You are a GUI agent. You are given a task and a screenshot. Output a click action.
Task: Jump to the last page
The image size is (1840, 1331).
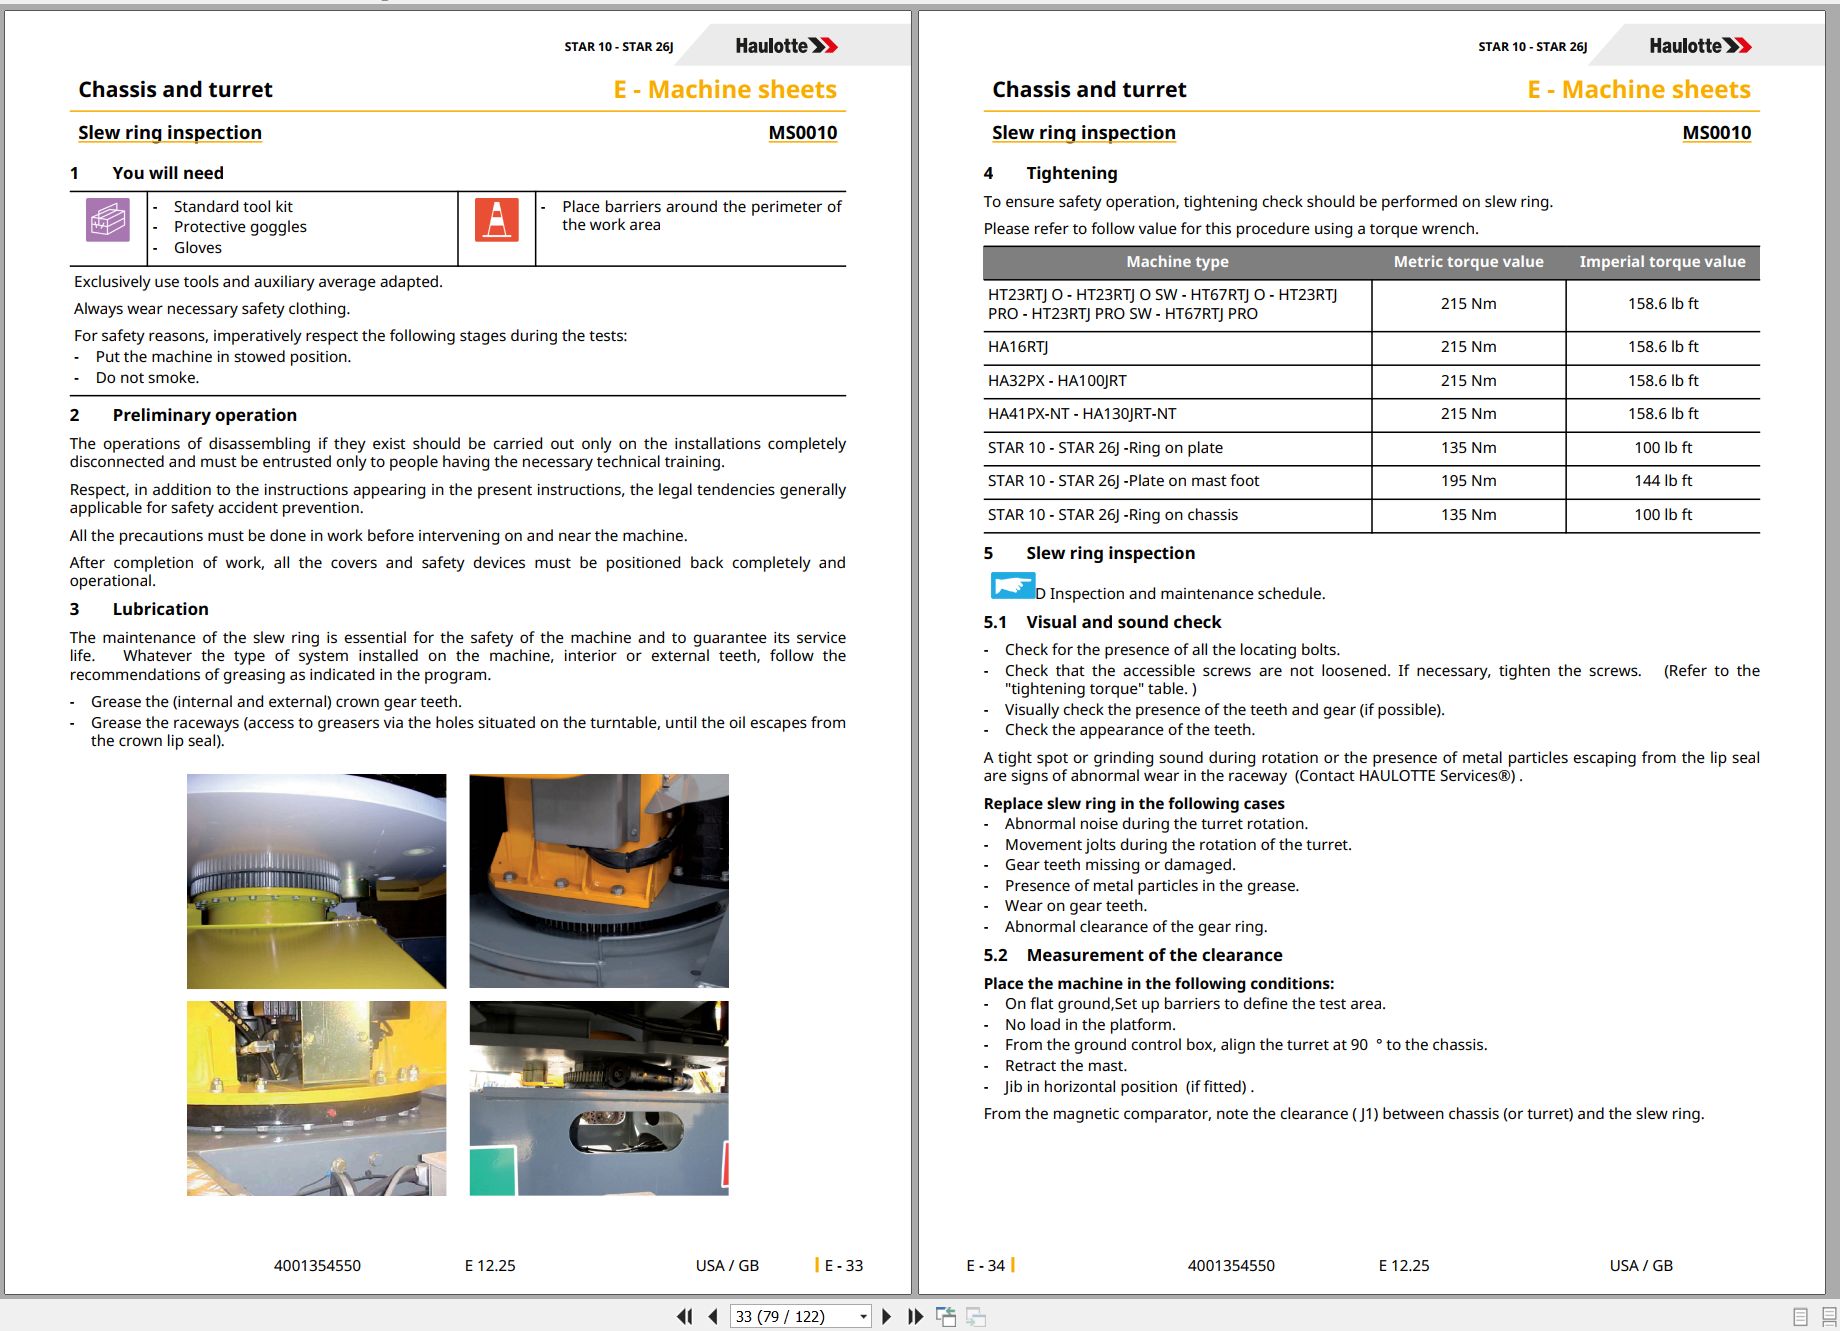click(x=915, y=1316)
